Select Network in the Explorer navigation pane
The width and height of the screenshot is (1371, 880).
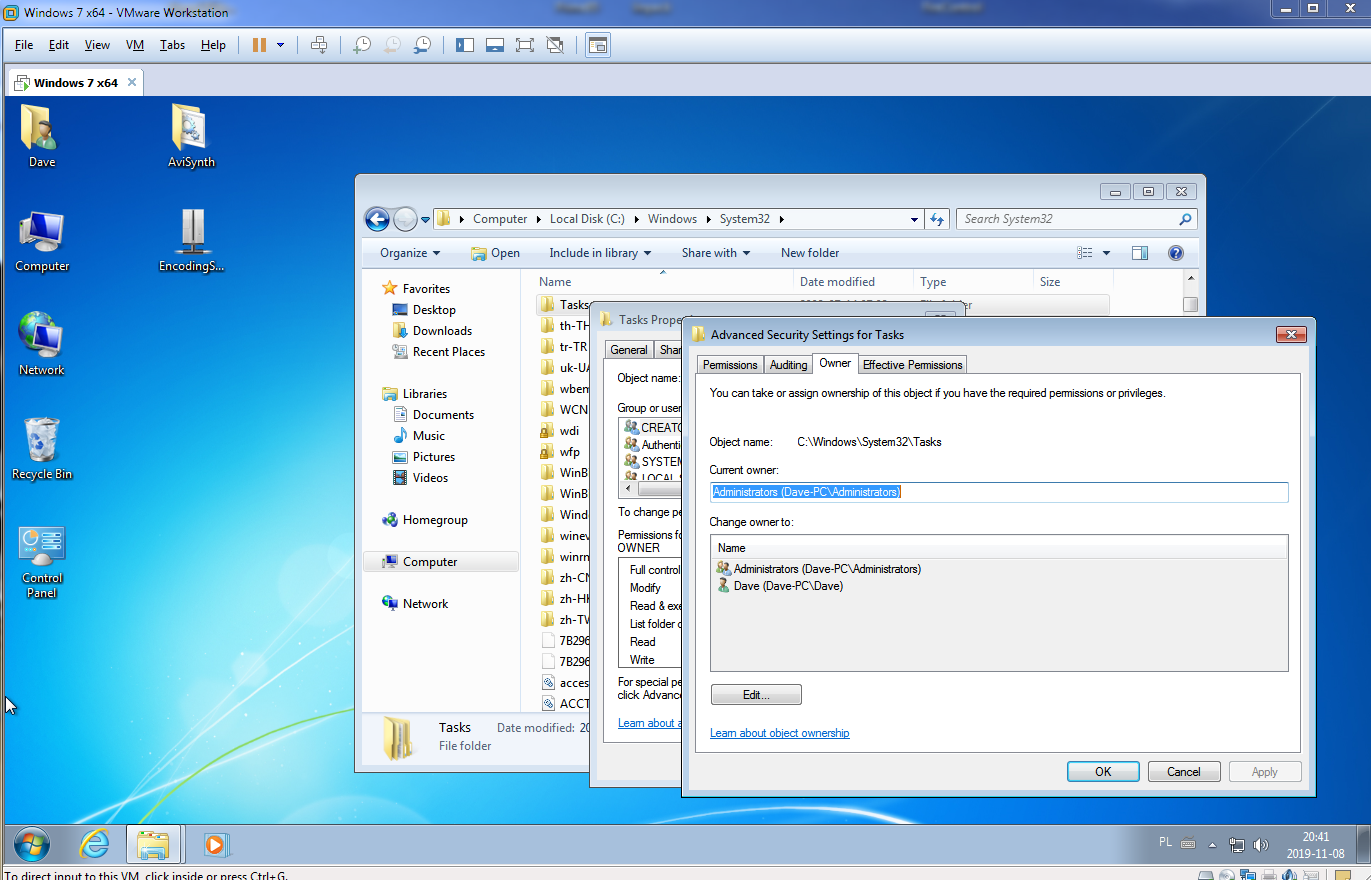click(x=425, y=604)
